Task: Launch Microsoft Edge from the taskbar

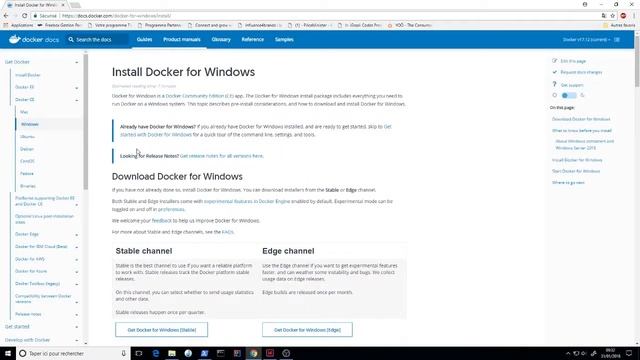Action: (156, 353)
